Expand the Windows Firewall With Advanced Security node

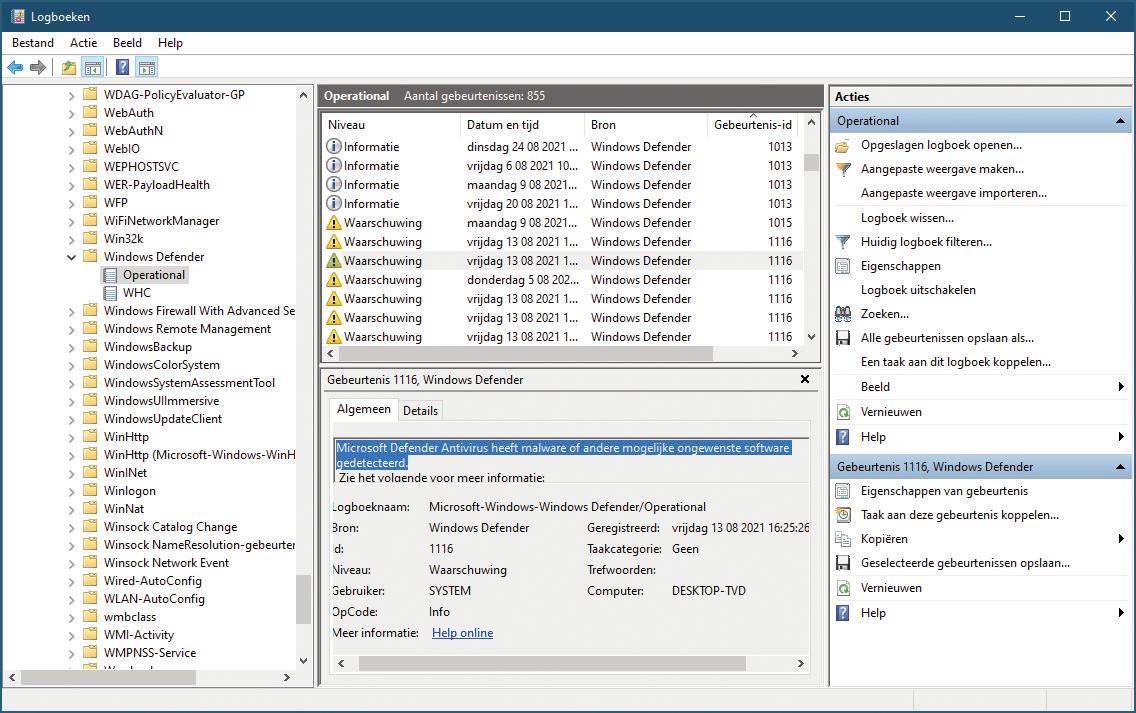coord(71,312)
